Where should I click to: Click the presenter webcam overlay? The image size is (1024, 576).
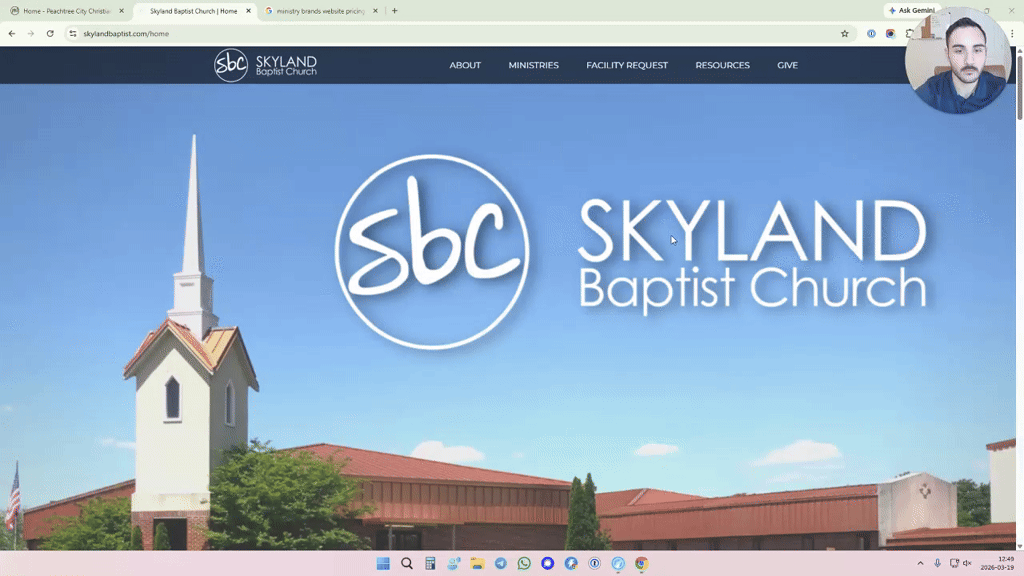point(958,61)
